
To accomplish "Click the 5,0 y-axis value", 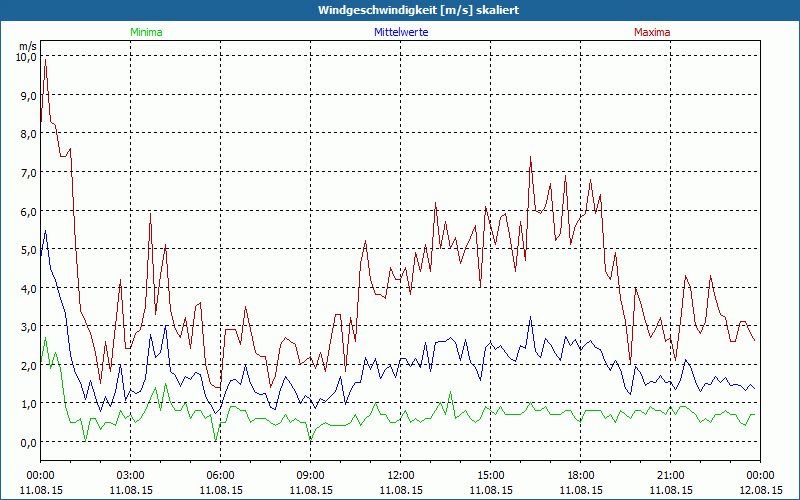I will (29, 250).
